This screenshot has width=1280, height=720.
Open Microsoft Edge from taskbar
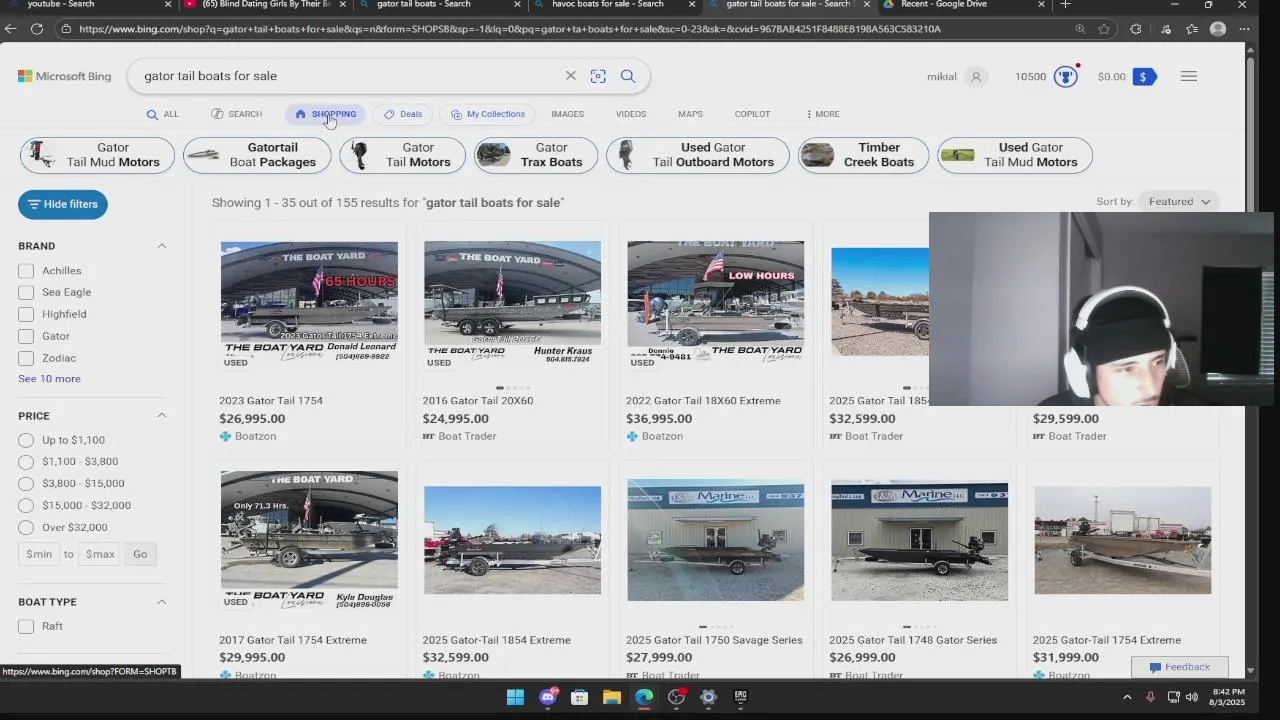(644, 697)
